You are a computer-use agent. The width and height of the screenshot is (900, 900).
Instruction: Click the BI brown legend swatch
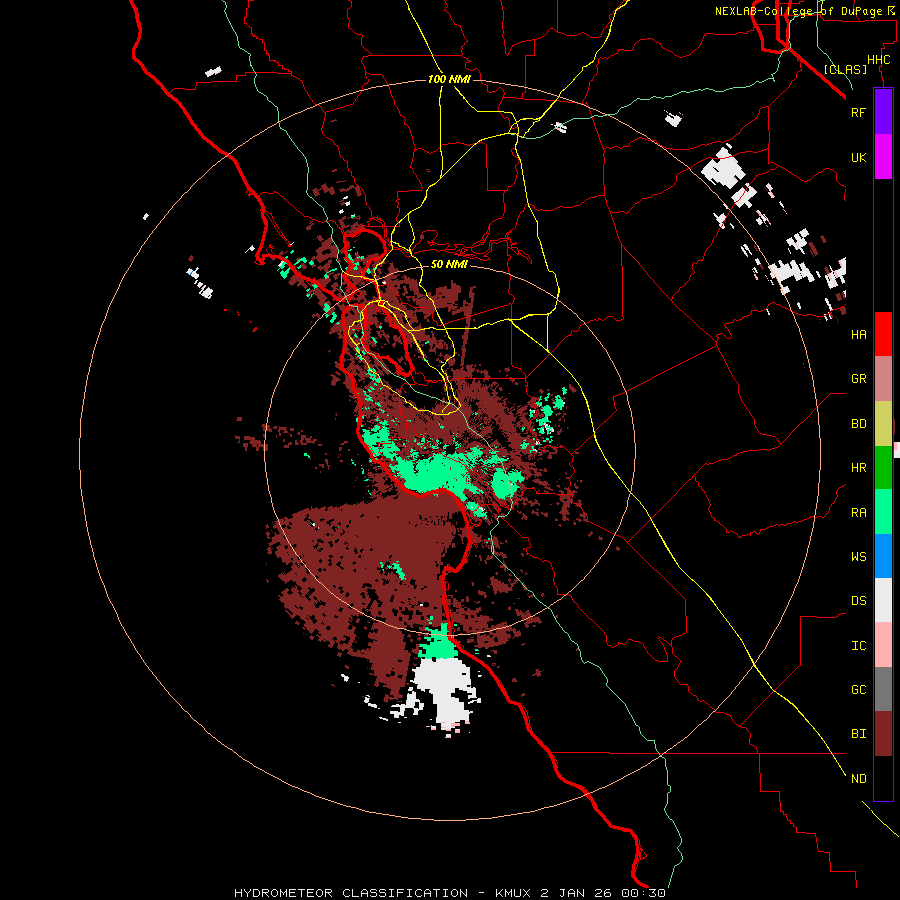883,734
